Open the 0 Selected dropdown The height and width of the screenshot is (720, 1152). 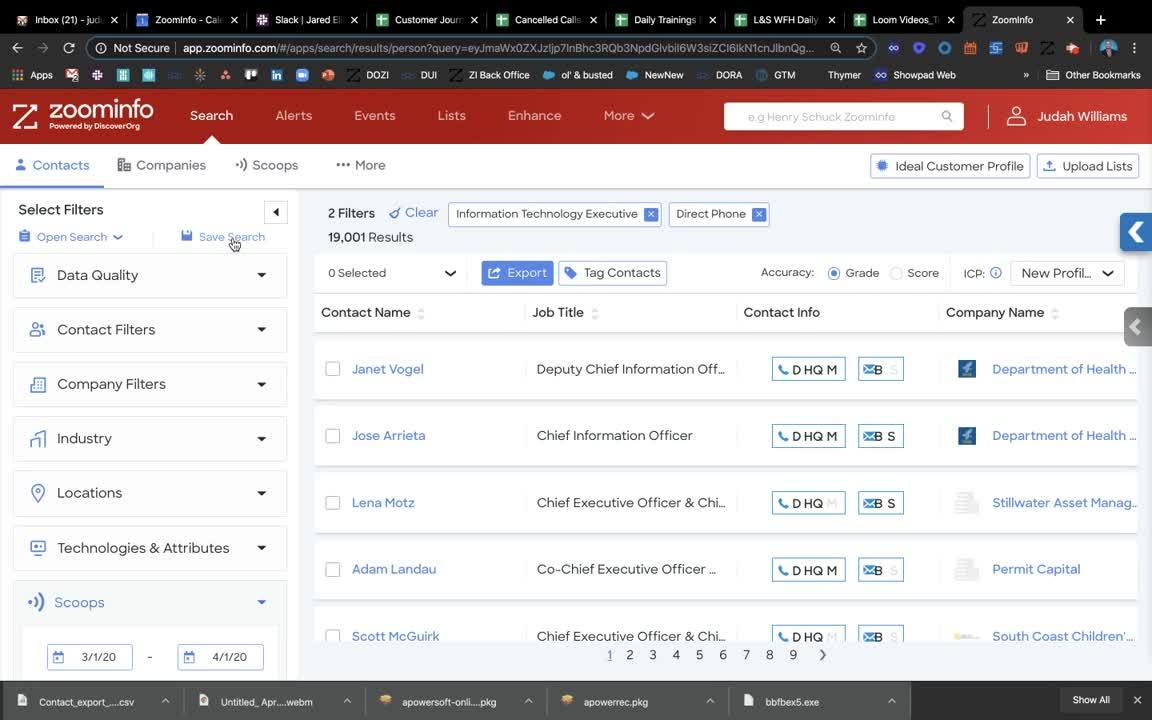click(x=392, y=273)
